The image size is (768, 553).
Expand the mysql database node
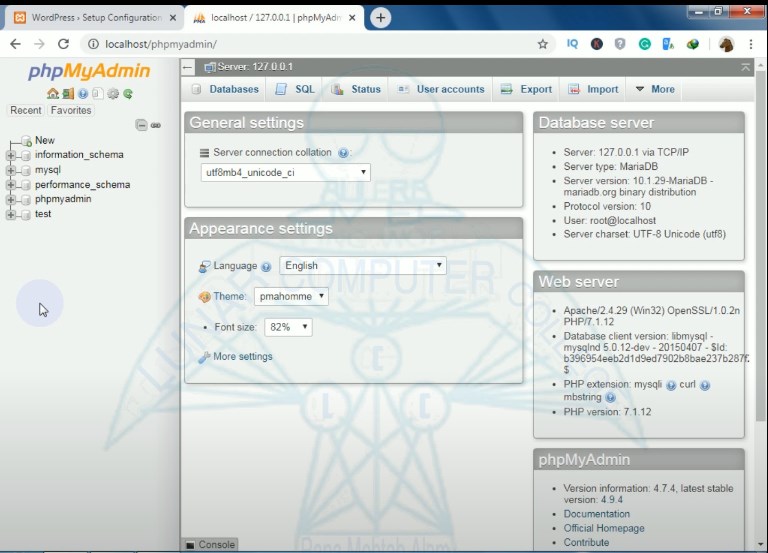click(11, 170)
